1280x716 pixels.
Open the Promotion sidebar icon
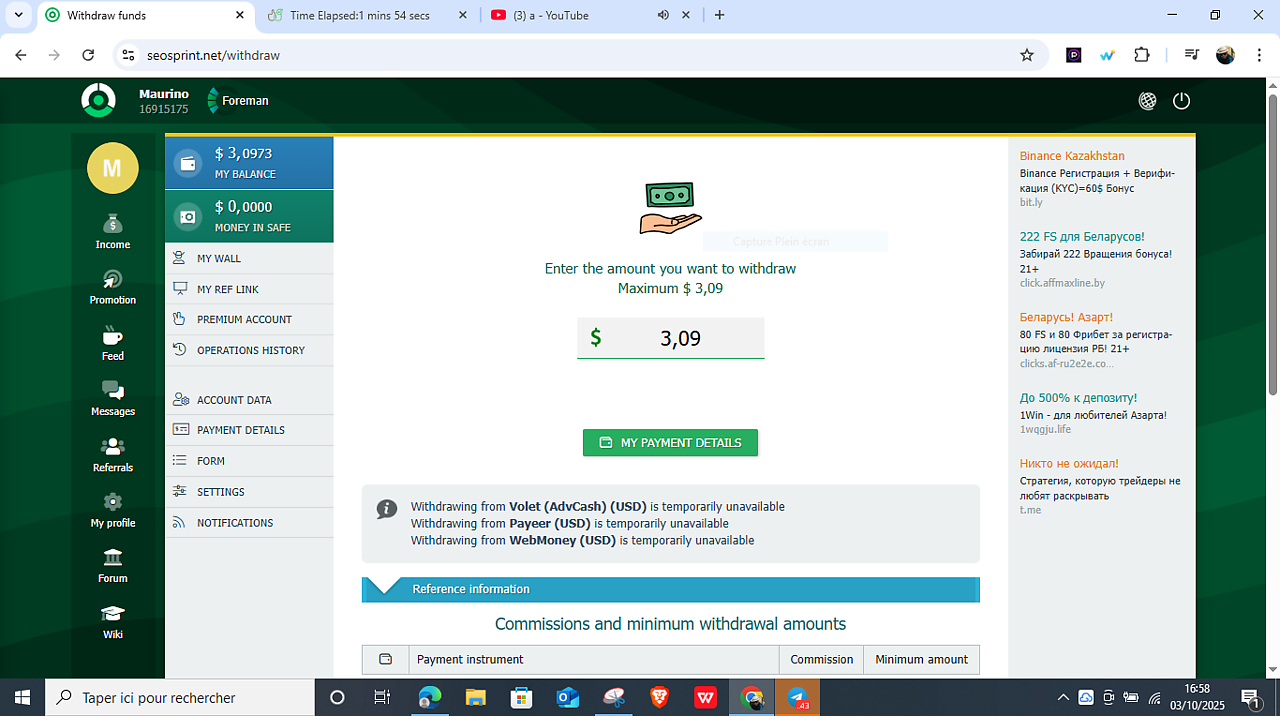click(112, 287)
